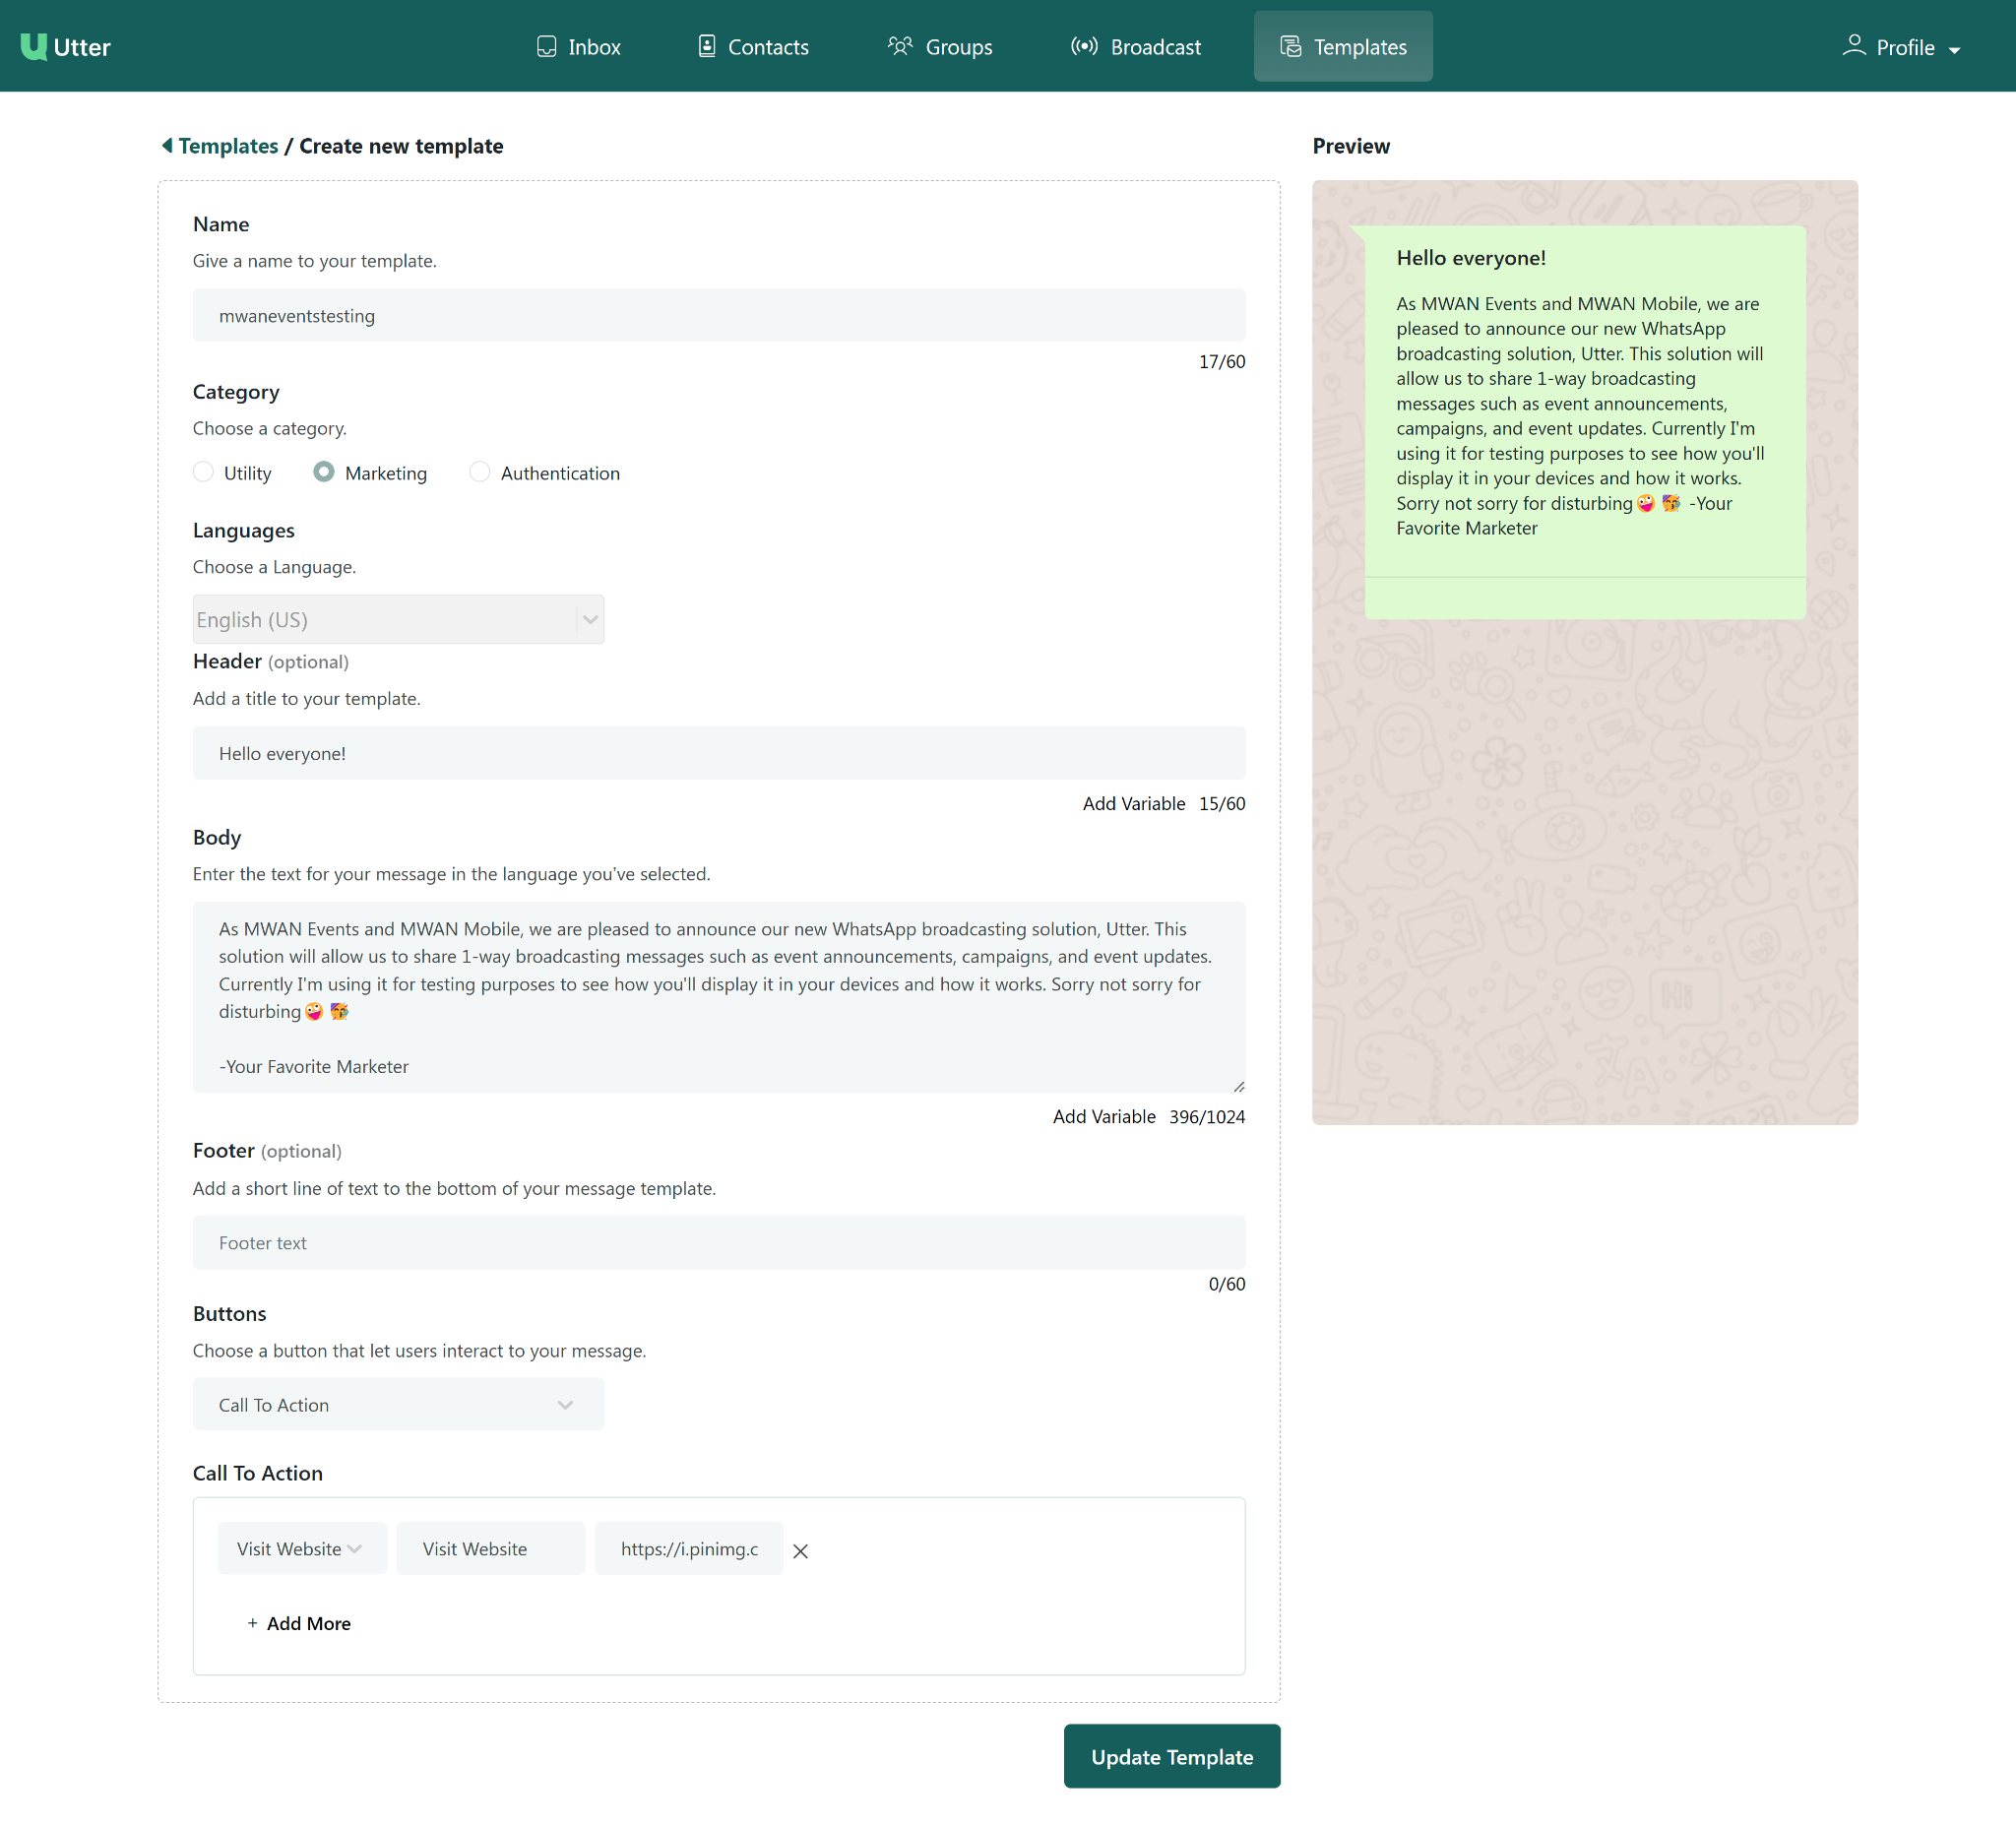Click into the Body text area

click(x=719, y=997)
